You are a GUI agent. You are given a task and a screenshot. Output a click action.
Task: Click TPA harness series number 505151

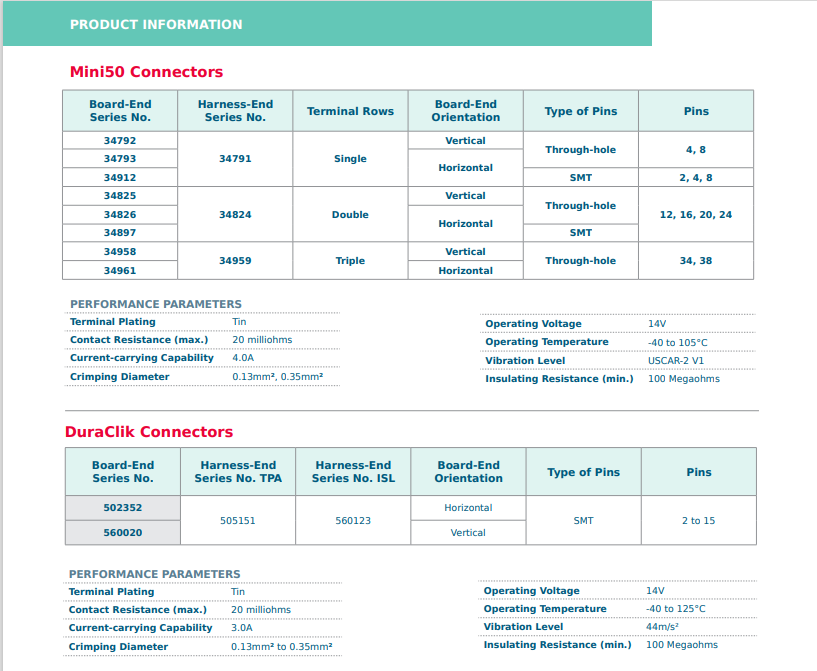238,520
